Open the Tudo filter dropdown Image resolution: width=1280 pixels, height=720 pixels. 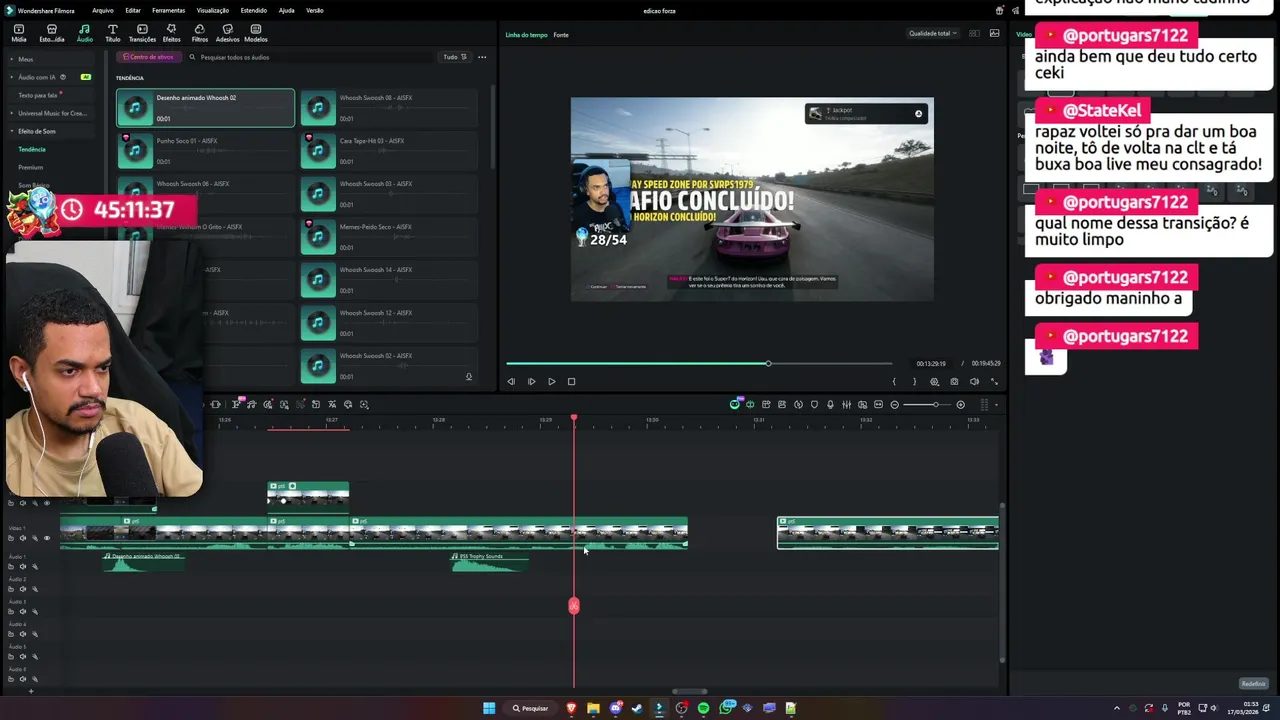455,57
